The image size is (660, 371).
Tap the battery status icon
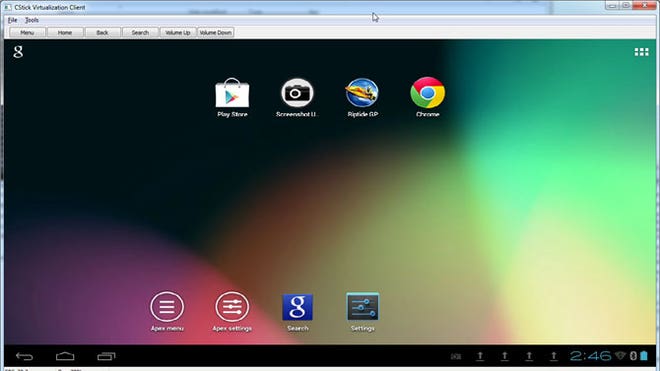pos(644,356)
